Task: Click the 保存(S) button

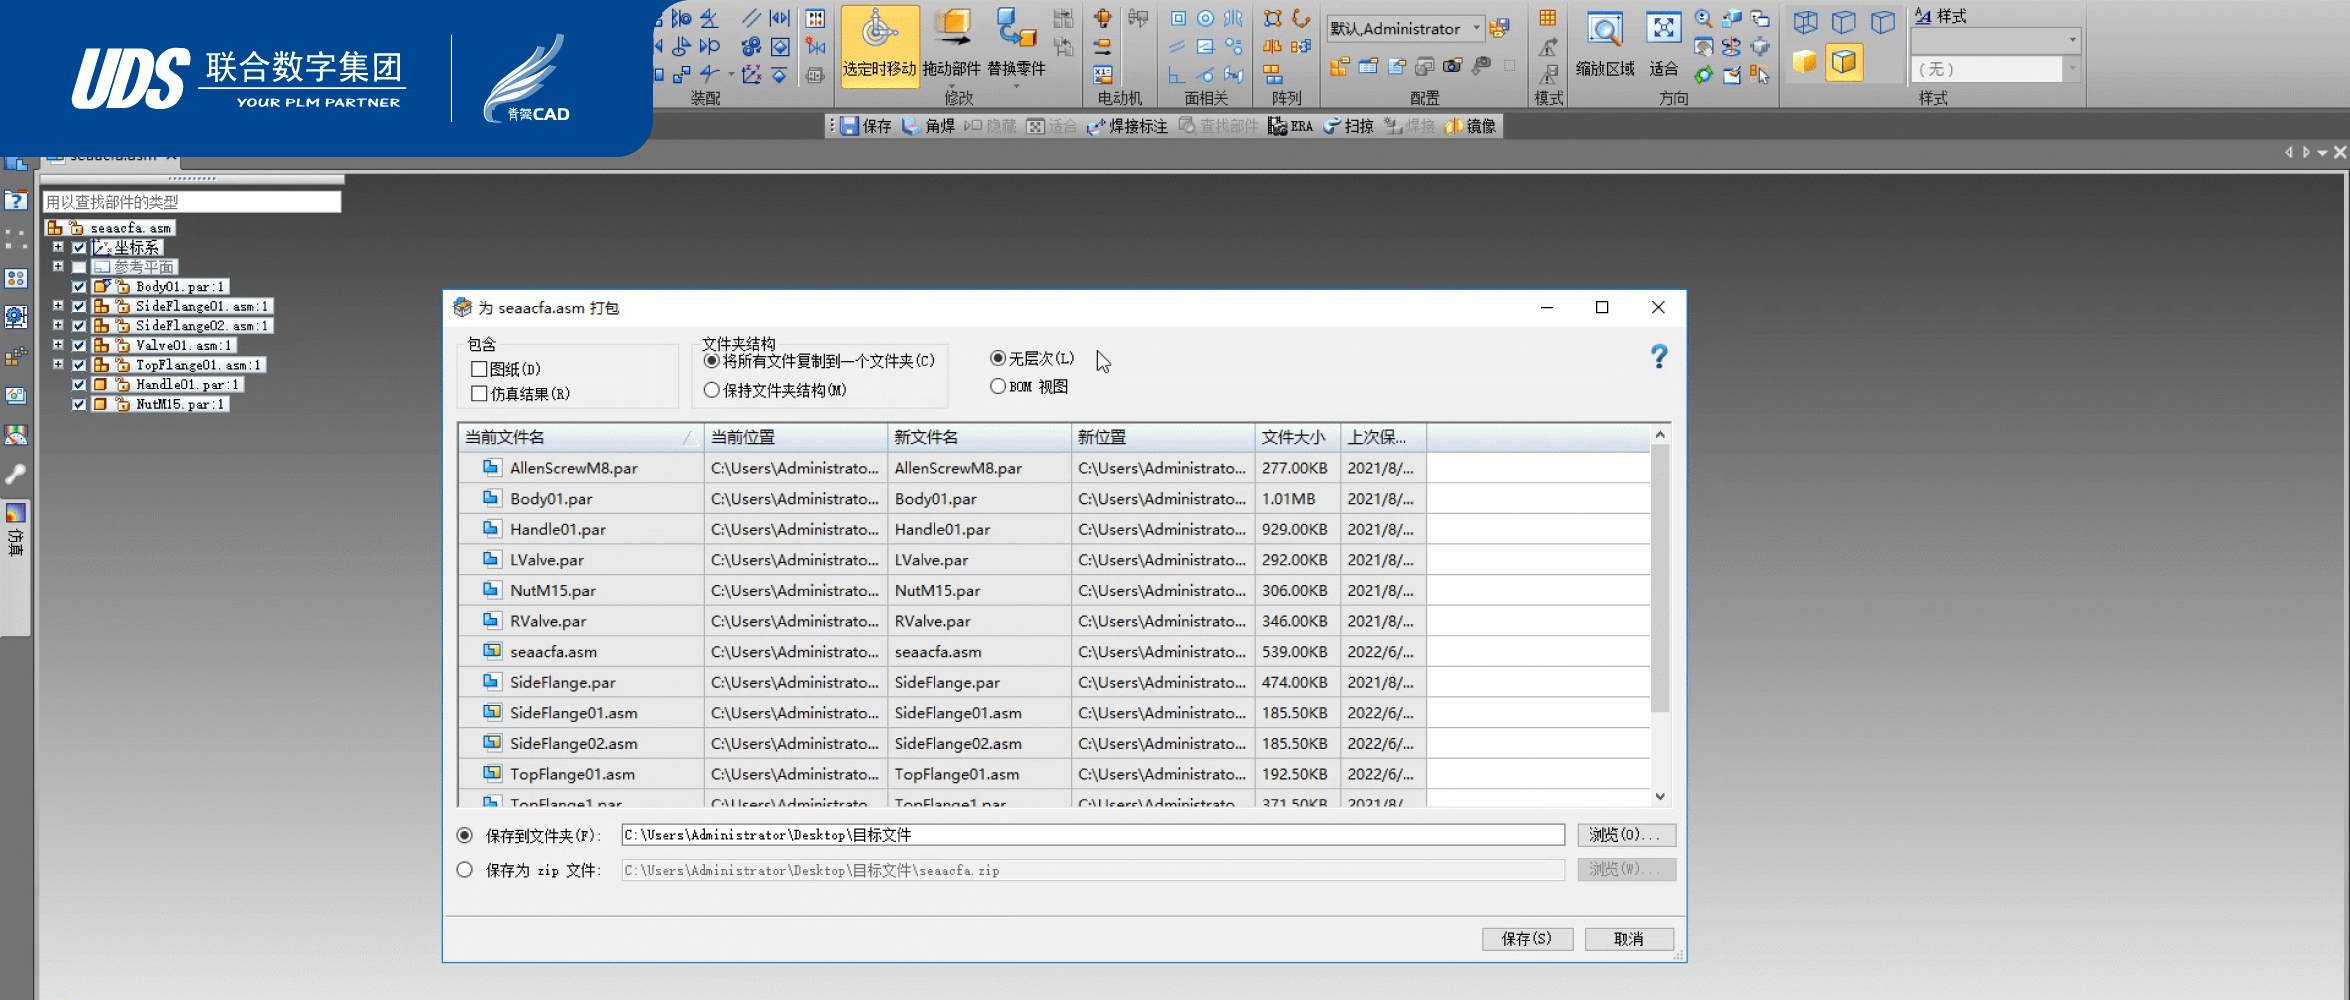Action: coord(1527,939)
